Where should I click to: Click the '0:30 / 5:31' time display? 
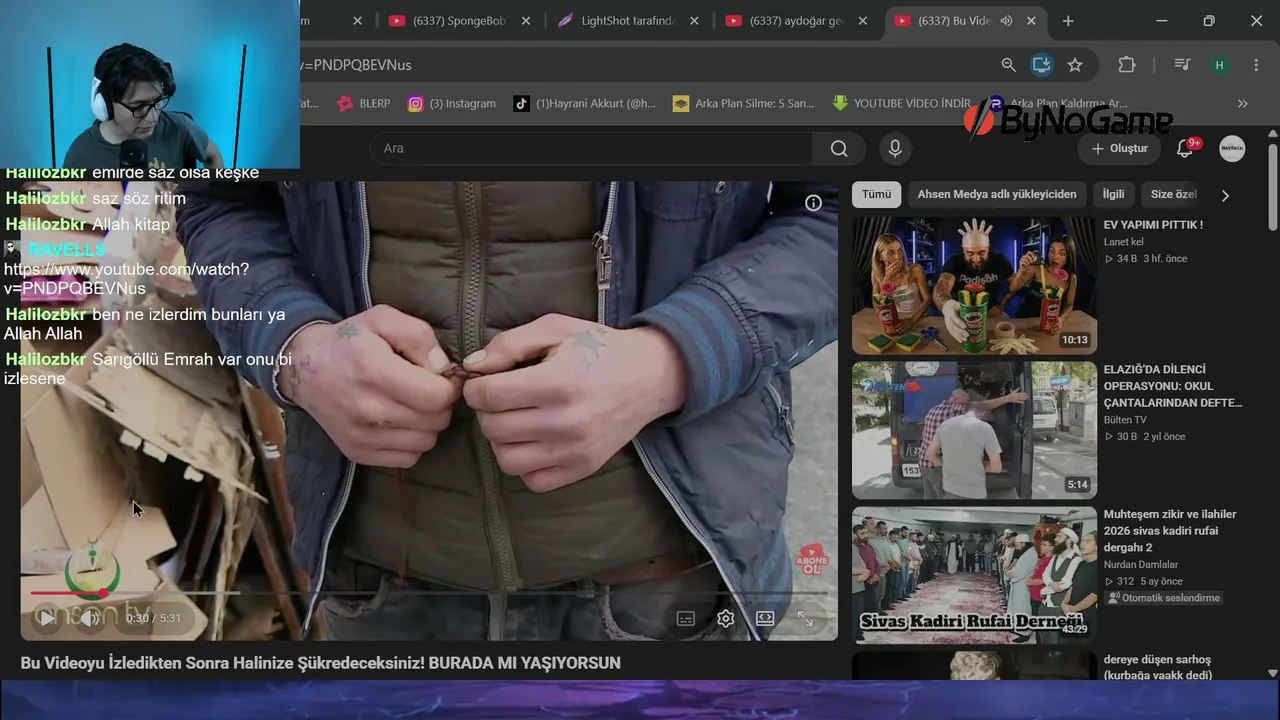coord(153,618)
